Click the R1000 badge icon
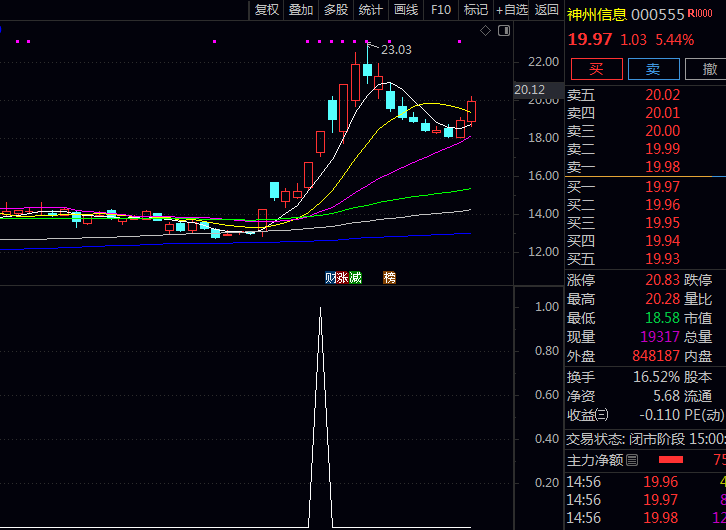 coord(700,14)
